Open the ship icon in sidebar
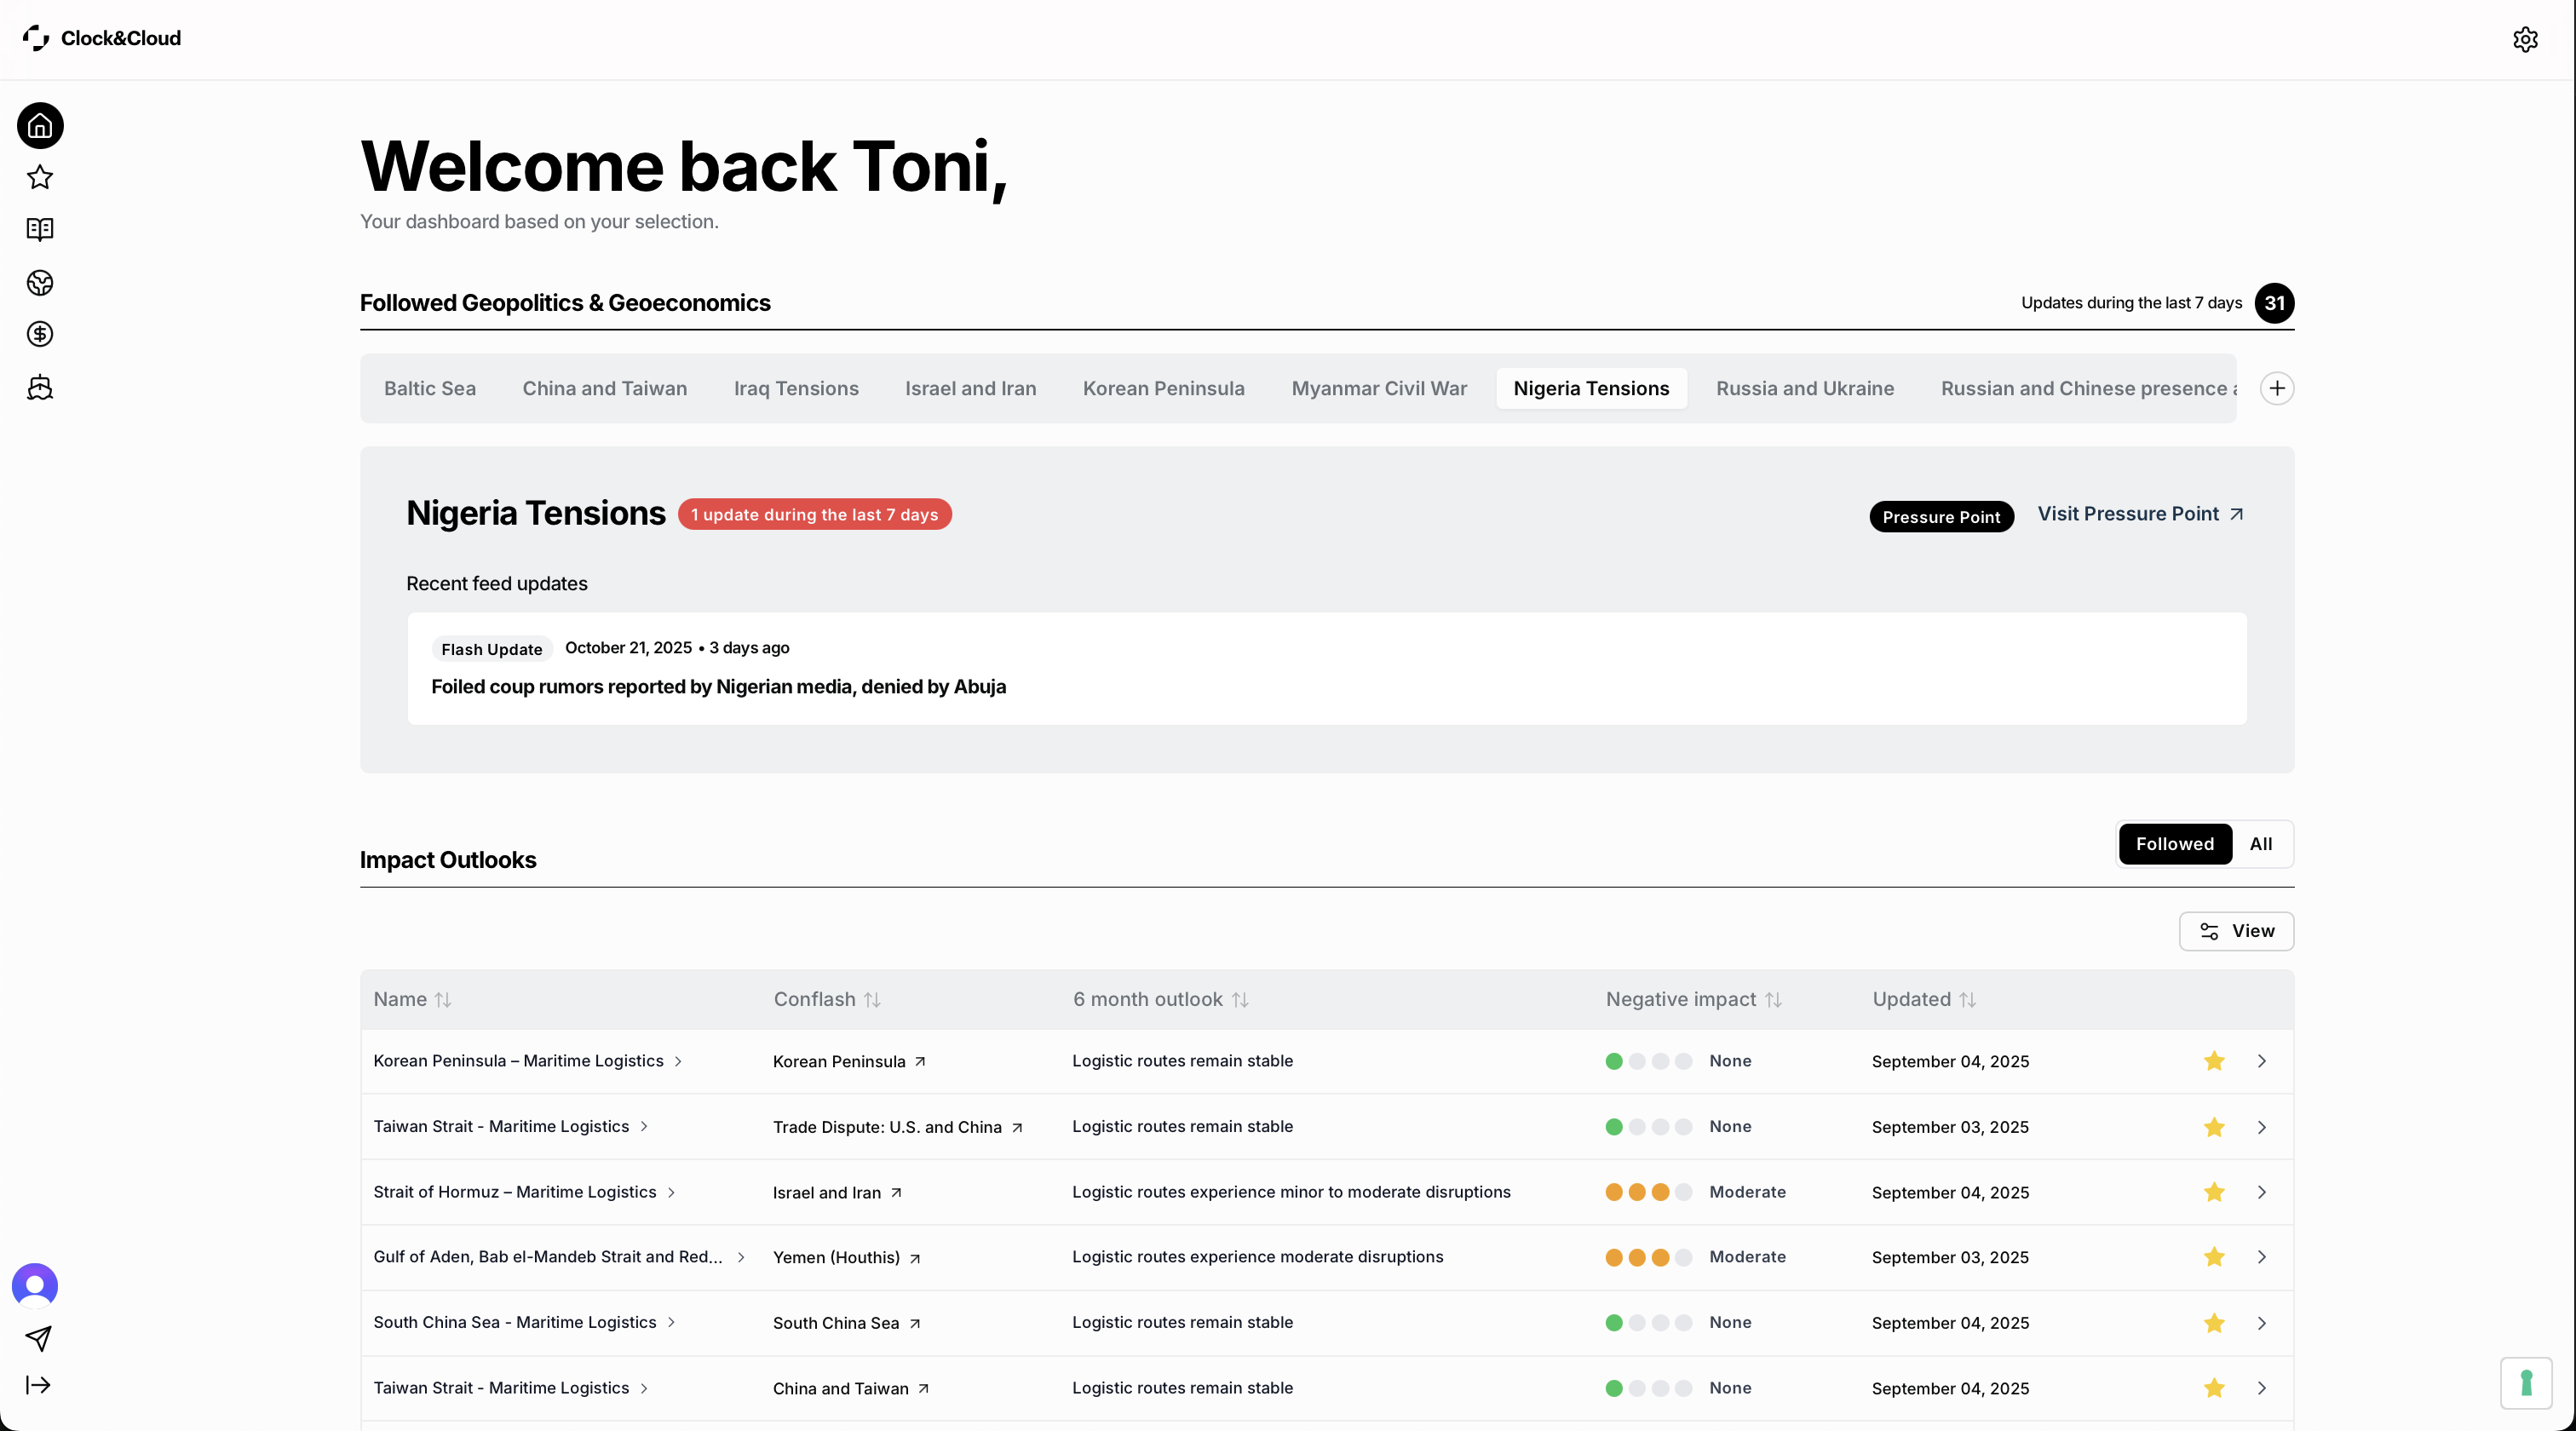Screen dimensions: 2576x1431 tap(40, 388)
